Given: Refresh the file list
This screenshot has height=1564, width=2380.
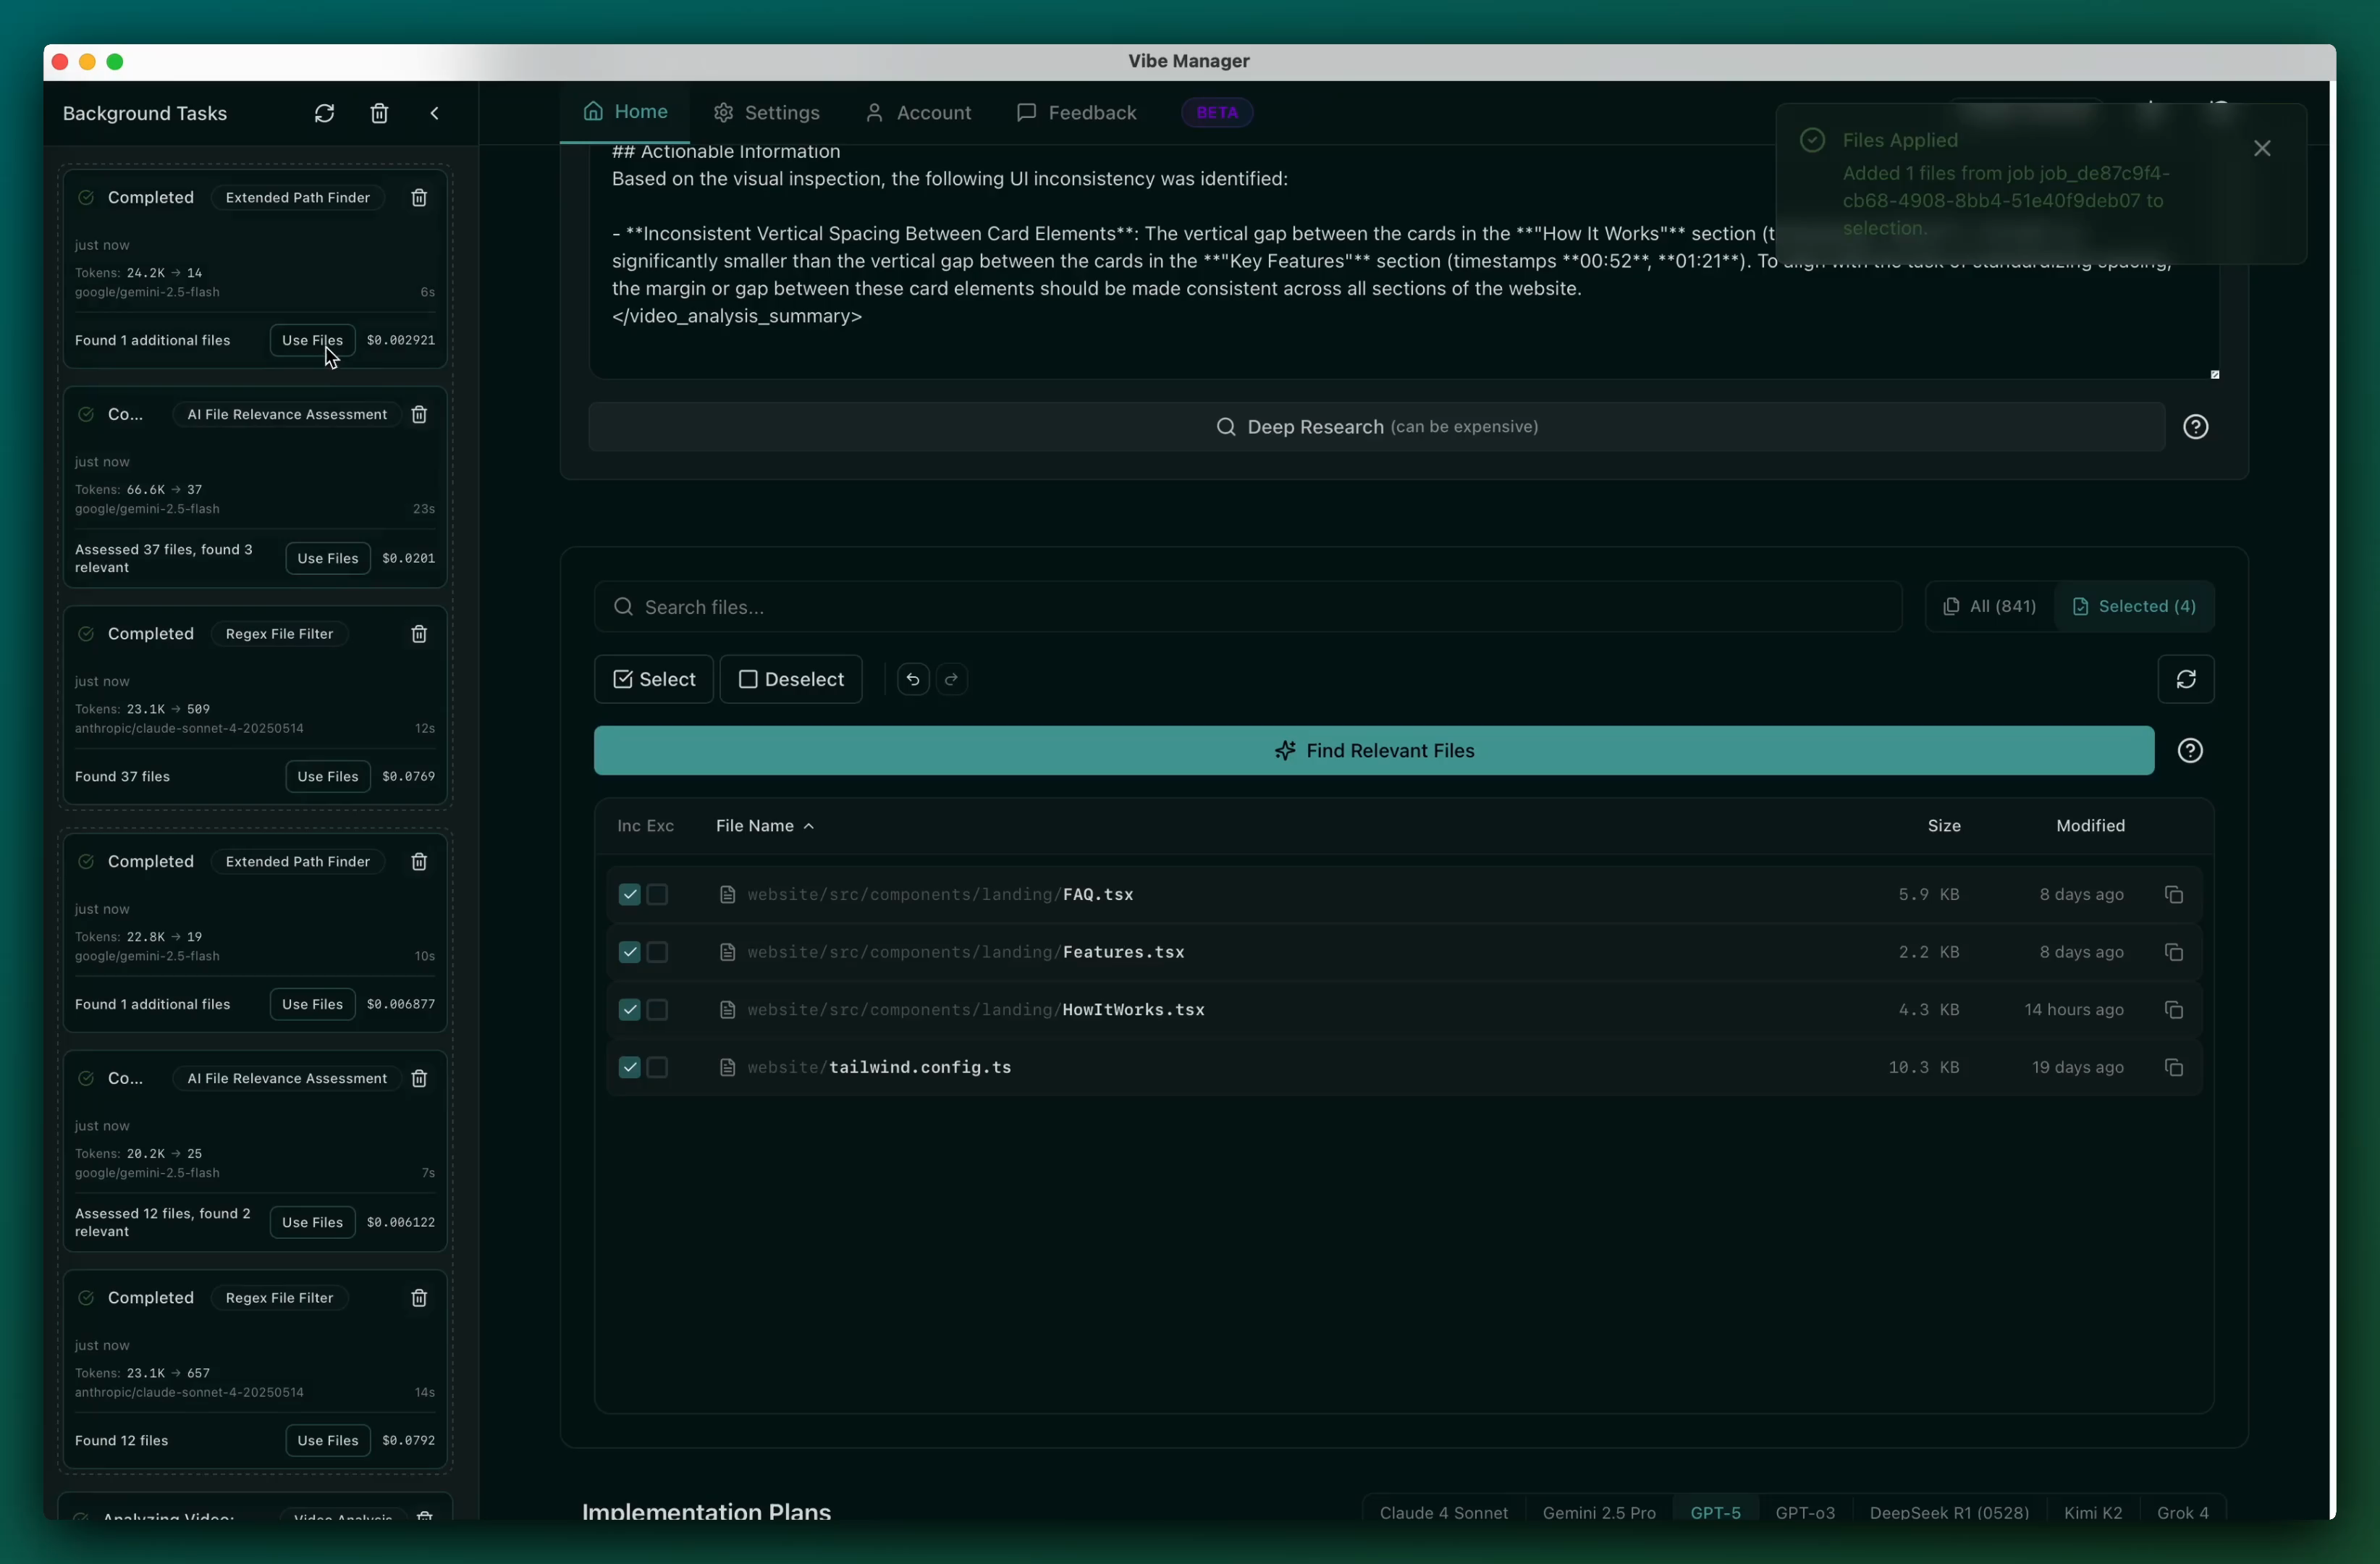Looking at the screenshot, I should pyautogui.click(x=2185, y=680).
